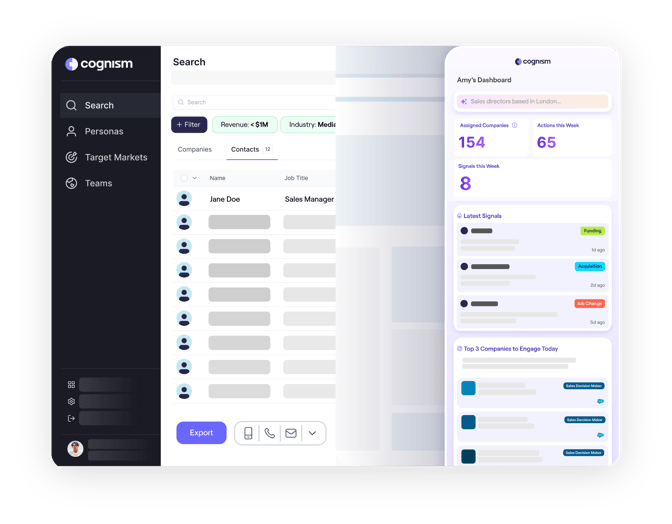The height and width of the screenshot is (524, 672).
Task: Expand the dropdown next to select-all checkbox
Action: [x=195, y=178]
